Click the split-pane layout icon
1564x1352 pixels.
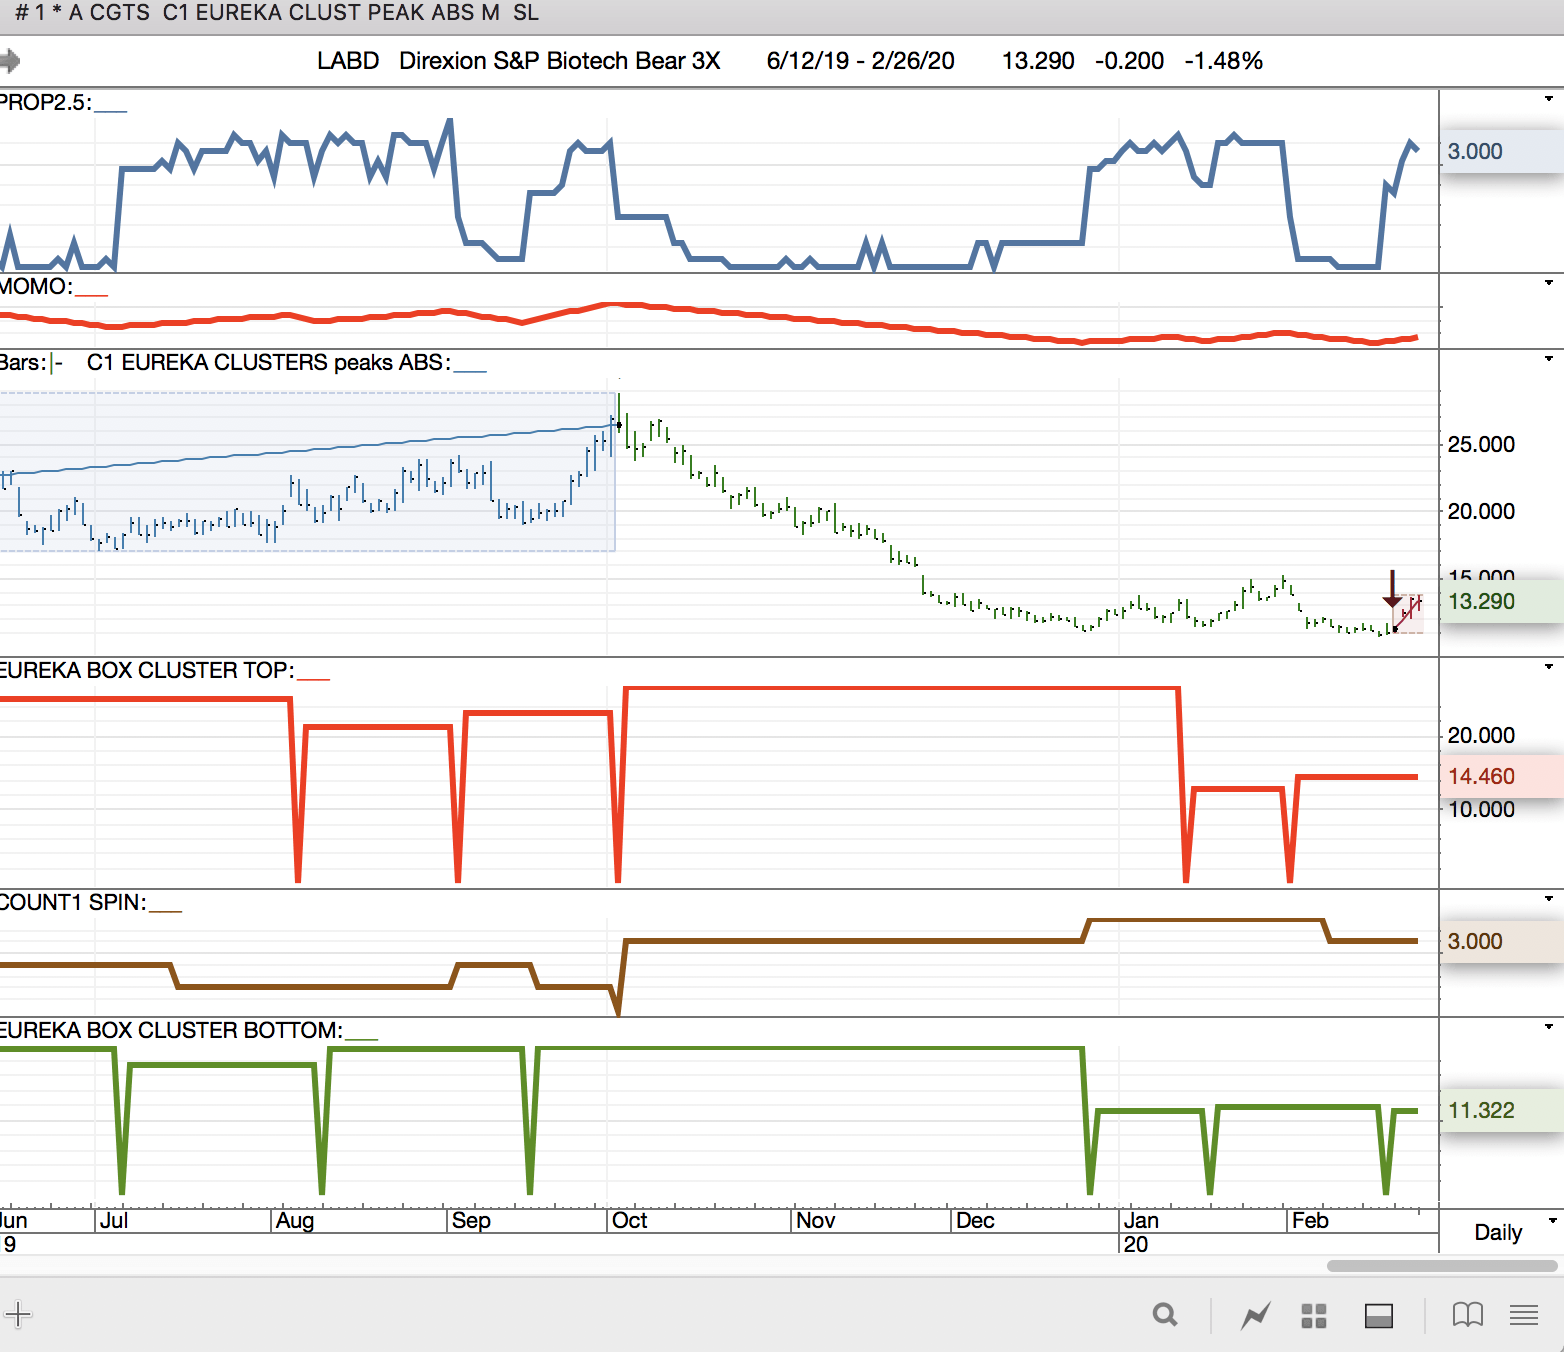coord(1379,1316)
